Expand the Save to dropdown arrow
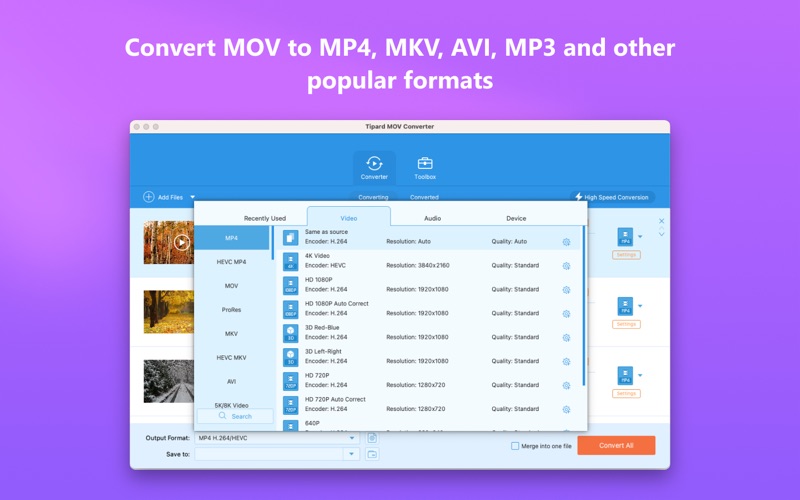800x500 pixels. [351, 454]
